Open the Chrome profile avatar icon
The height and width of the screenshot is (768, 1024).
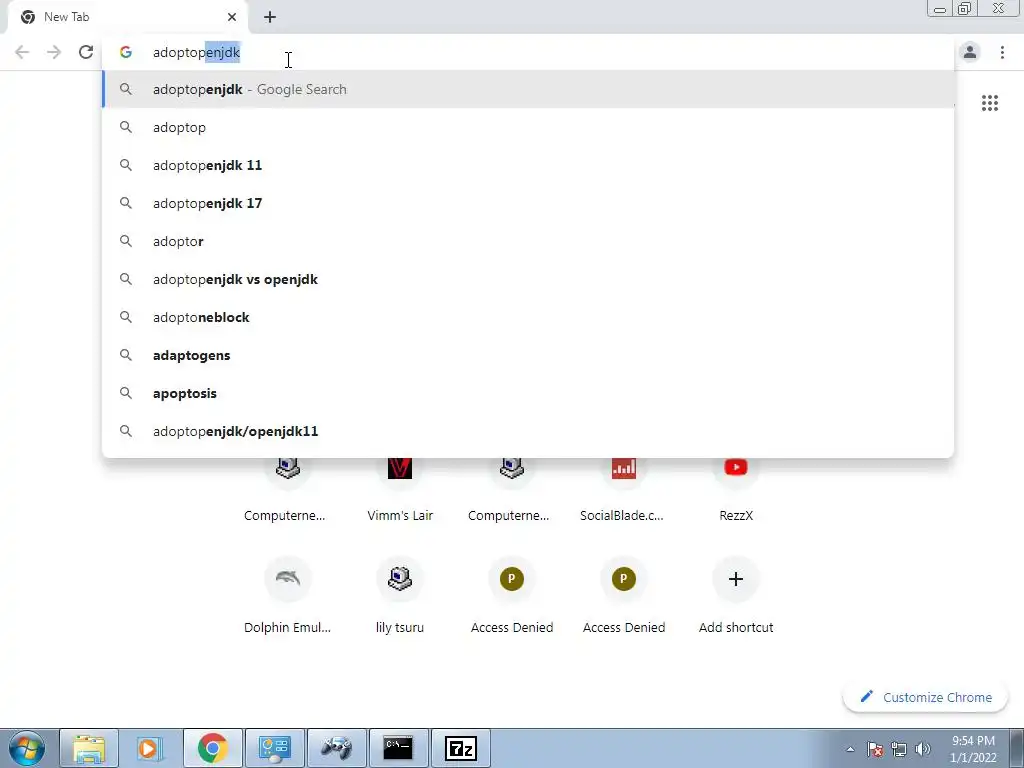[970, 52]
